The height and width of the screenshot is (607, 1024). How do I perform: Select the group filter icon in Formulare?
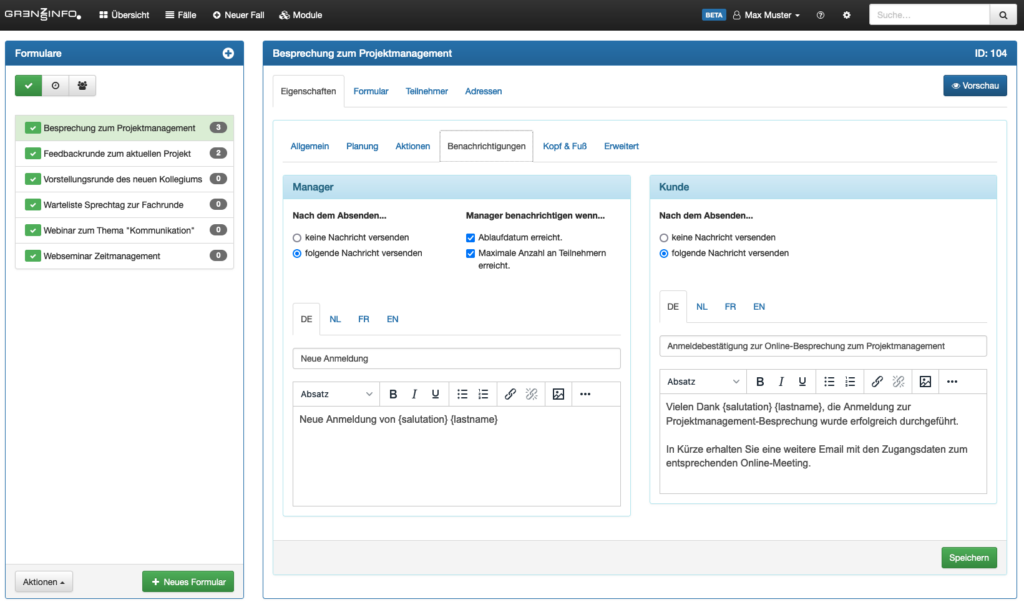click(x=82, y=86)
